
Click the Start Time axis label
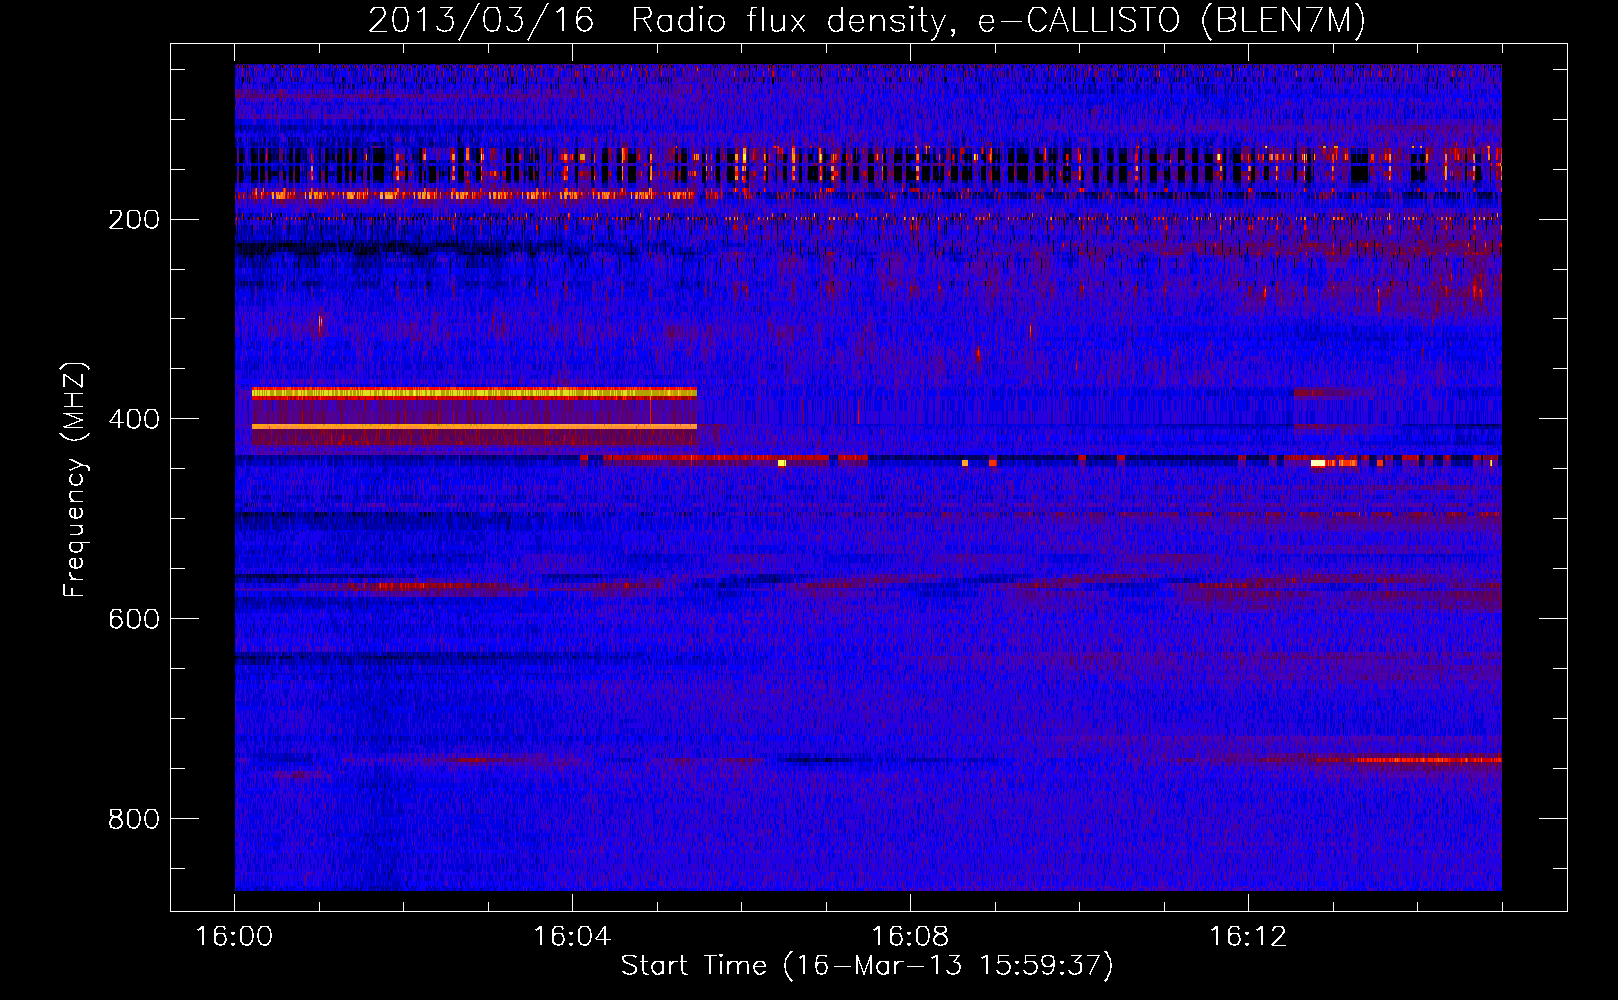(867, 966)
